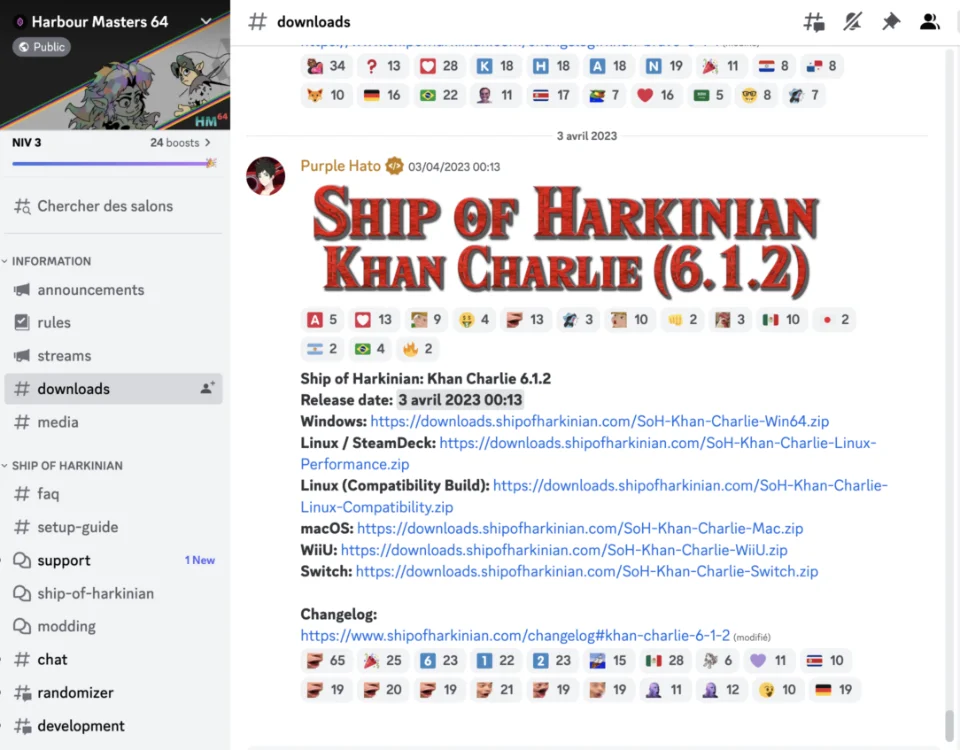Open Harbour Masters 64 server dropdown

(x=206, y=21)
